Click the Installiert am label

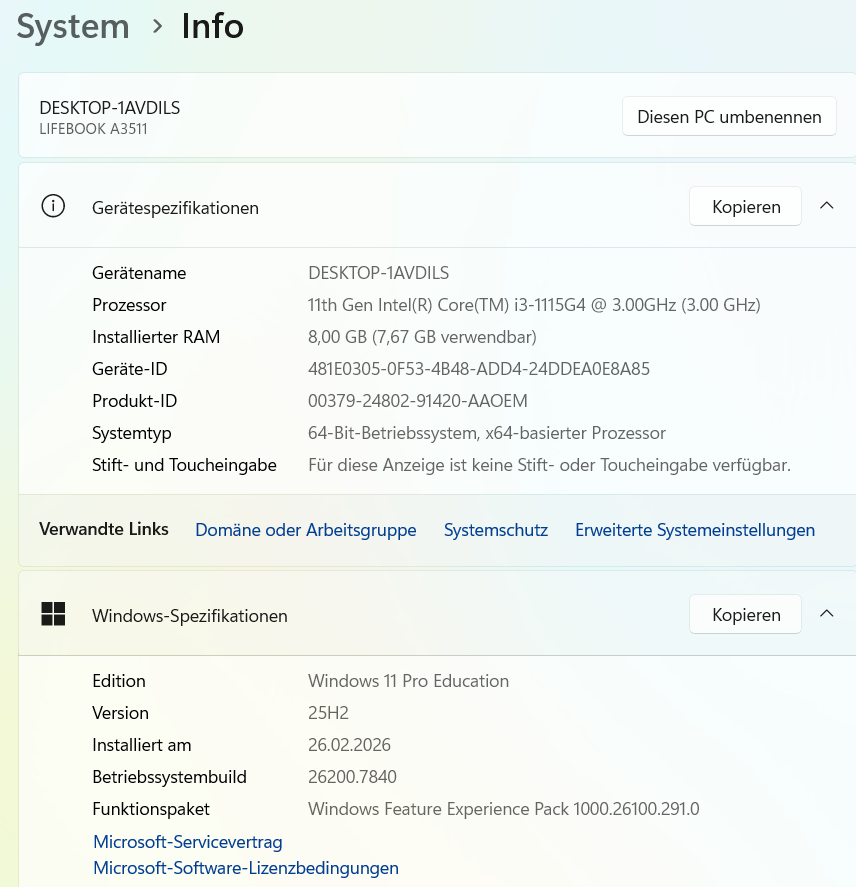pyautogui.click(x=141, y=745)
